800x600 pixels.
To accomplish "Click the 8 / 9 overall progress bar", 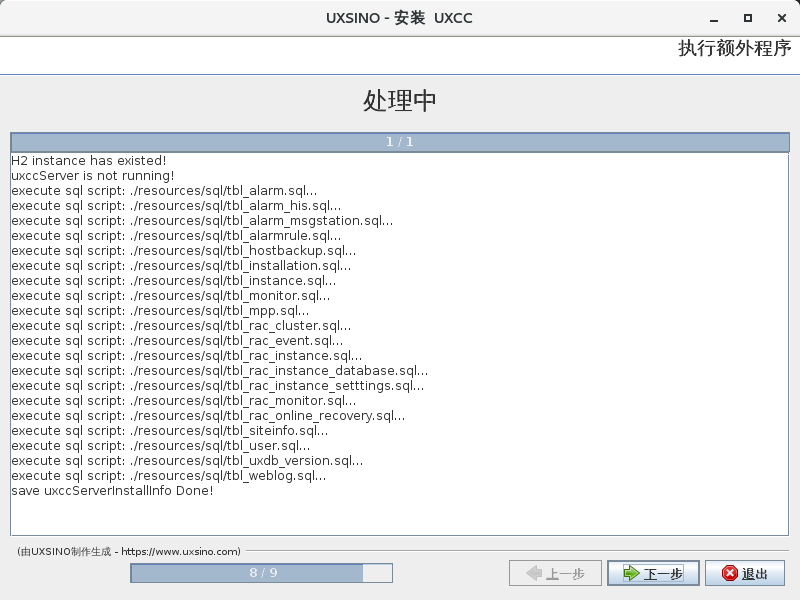I will coord(261,573).
